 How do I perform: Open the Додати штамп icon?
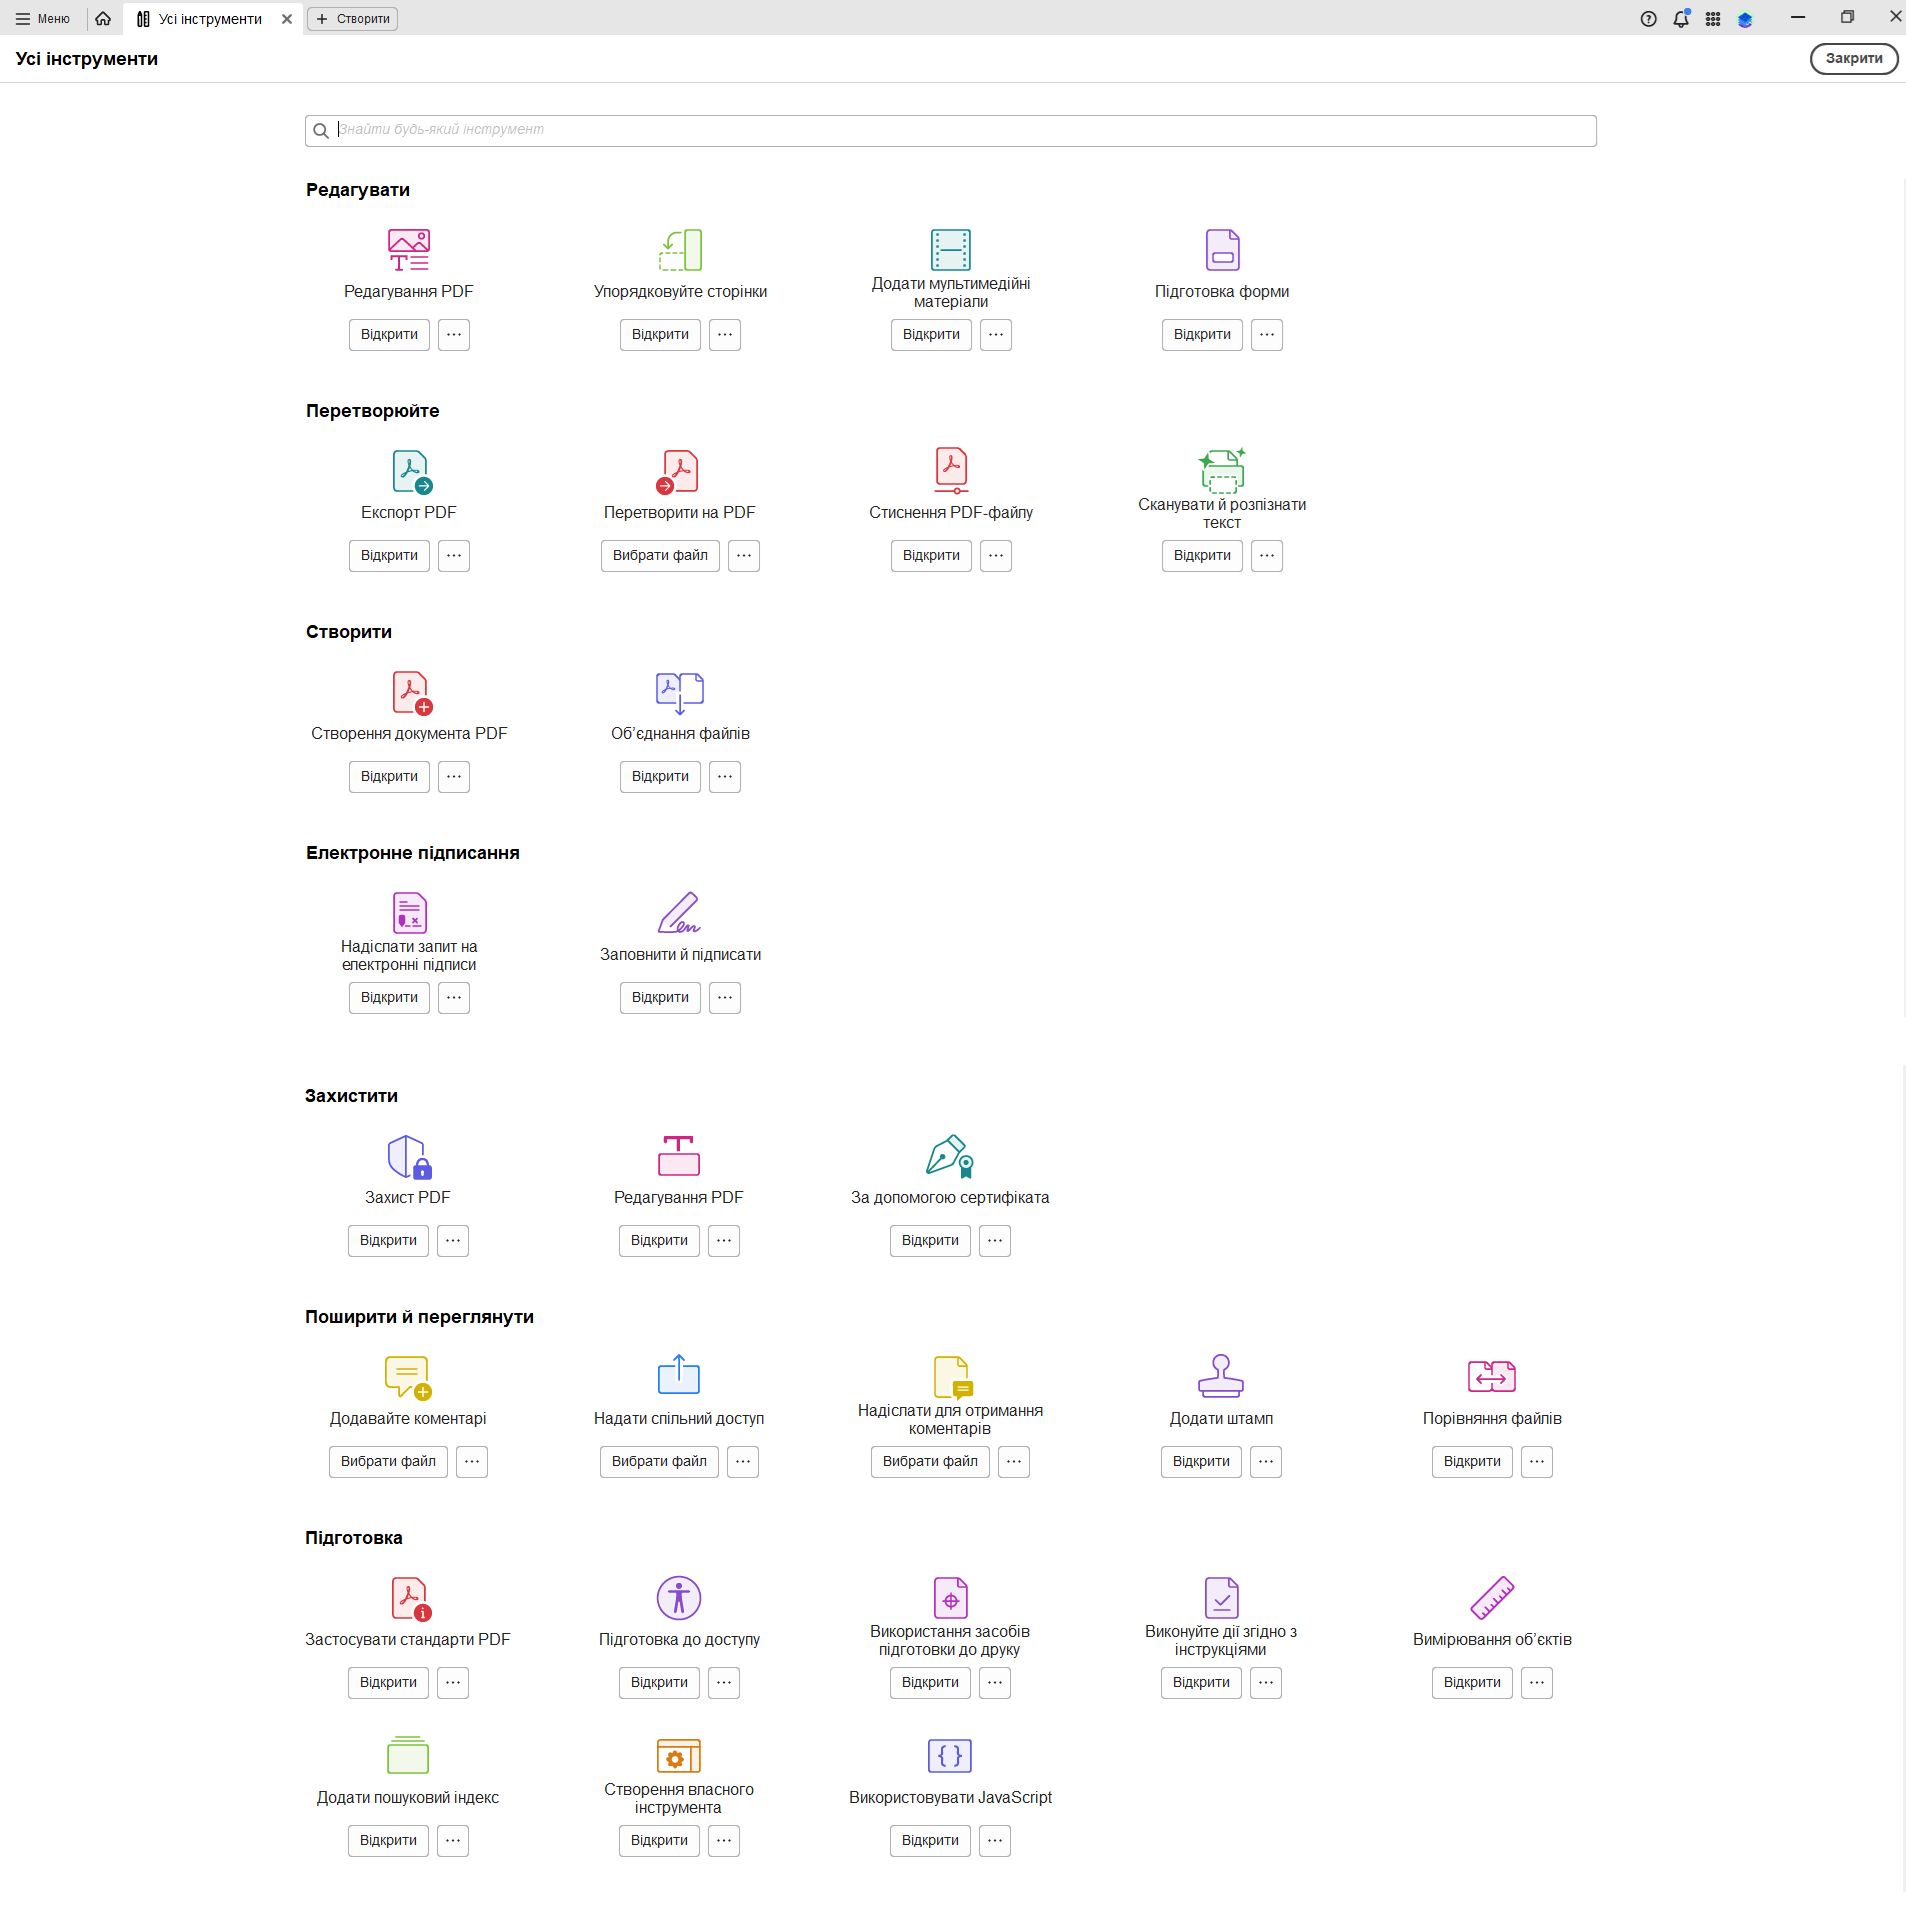[1221, 1378]
